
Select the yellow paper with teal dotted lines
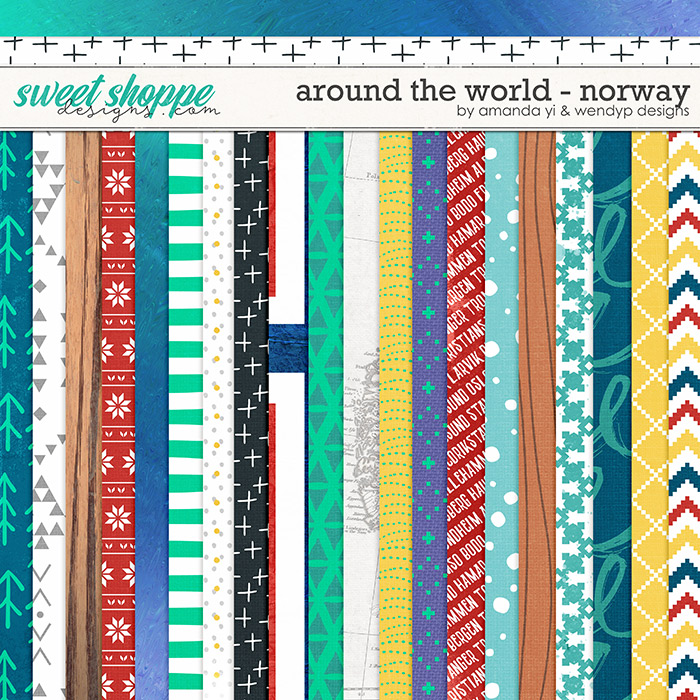tap(396, 416)
